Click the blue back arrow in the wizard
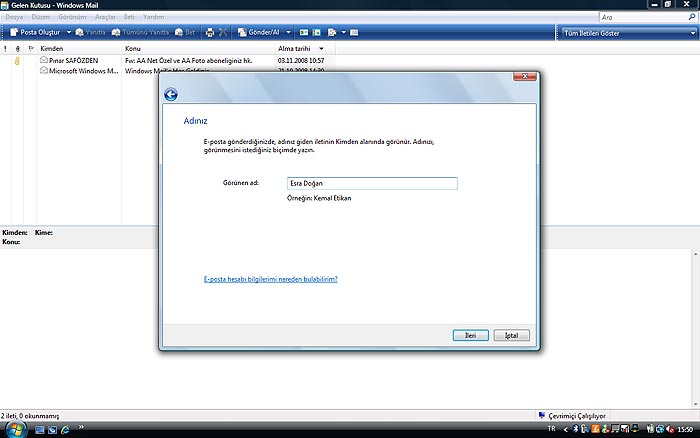The width and height of the screenshot is (700, 438). coord(171,95)
